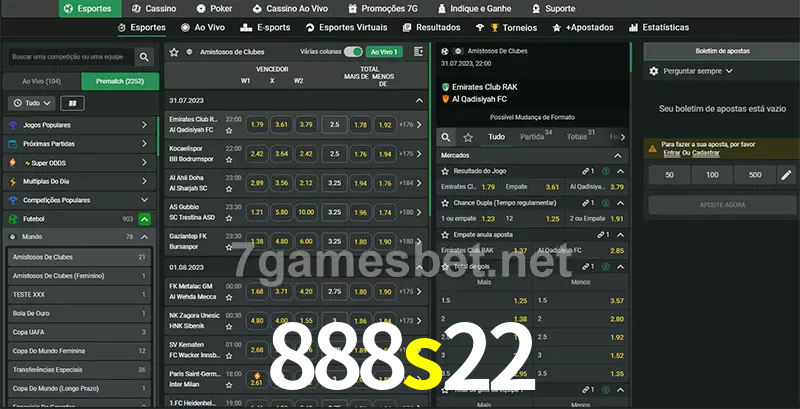Click the search magnifier beside the competition field

pyautogui.click(x=145, y=58)
